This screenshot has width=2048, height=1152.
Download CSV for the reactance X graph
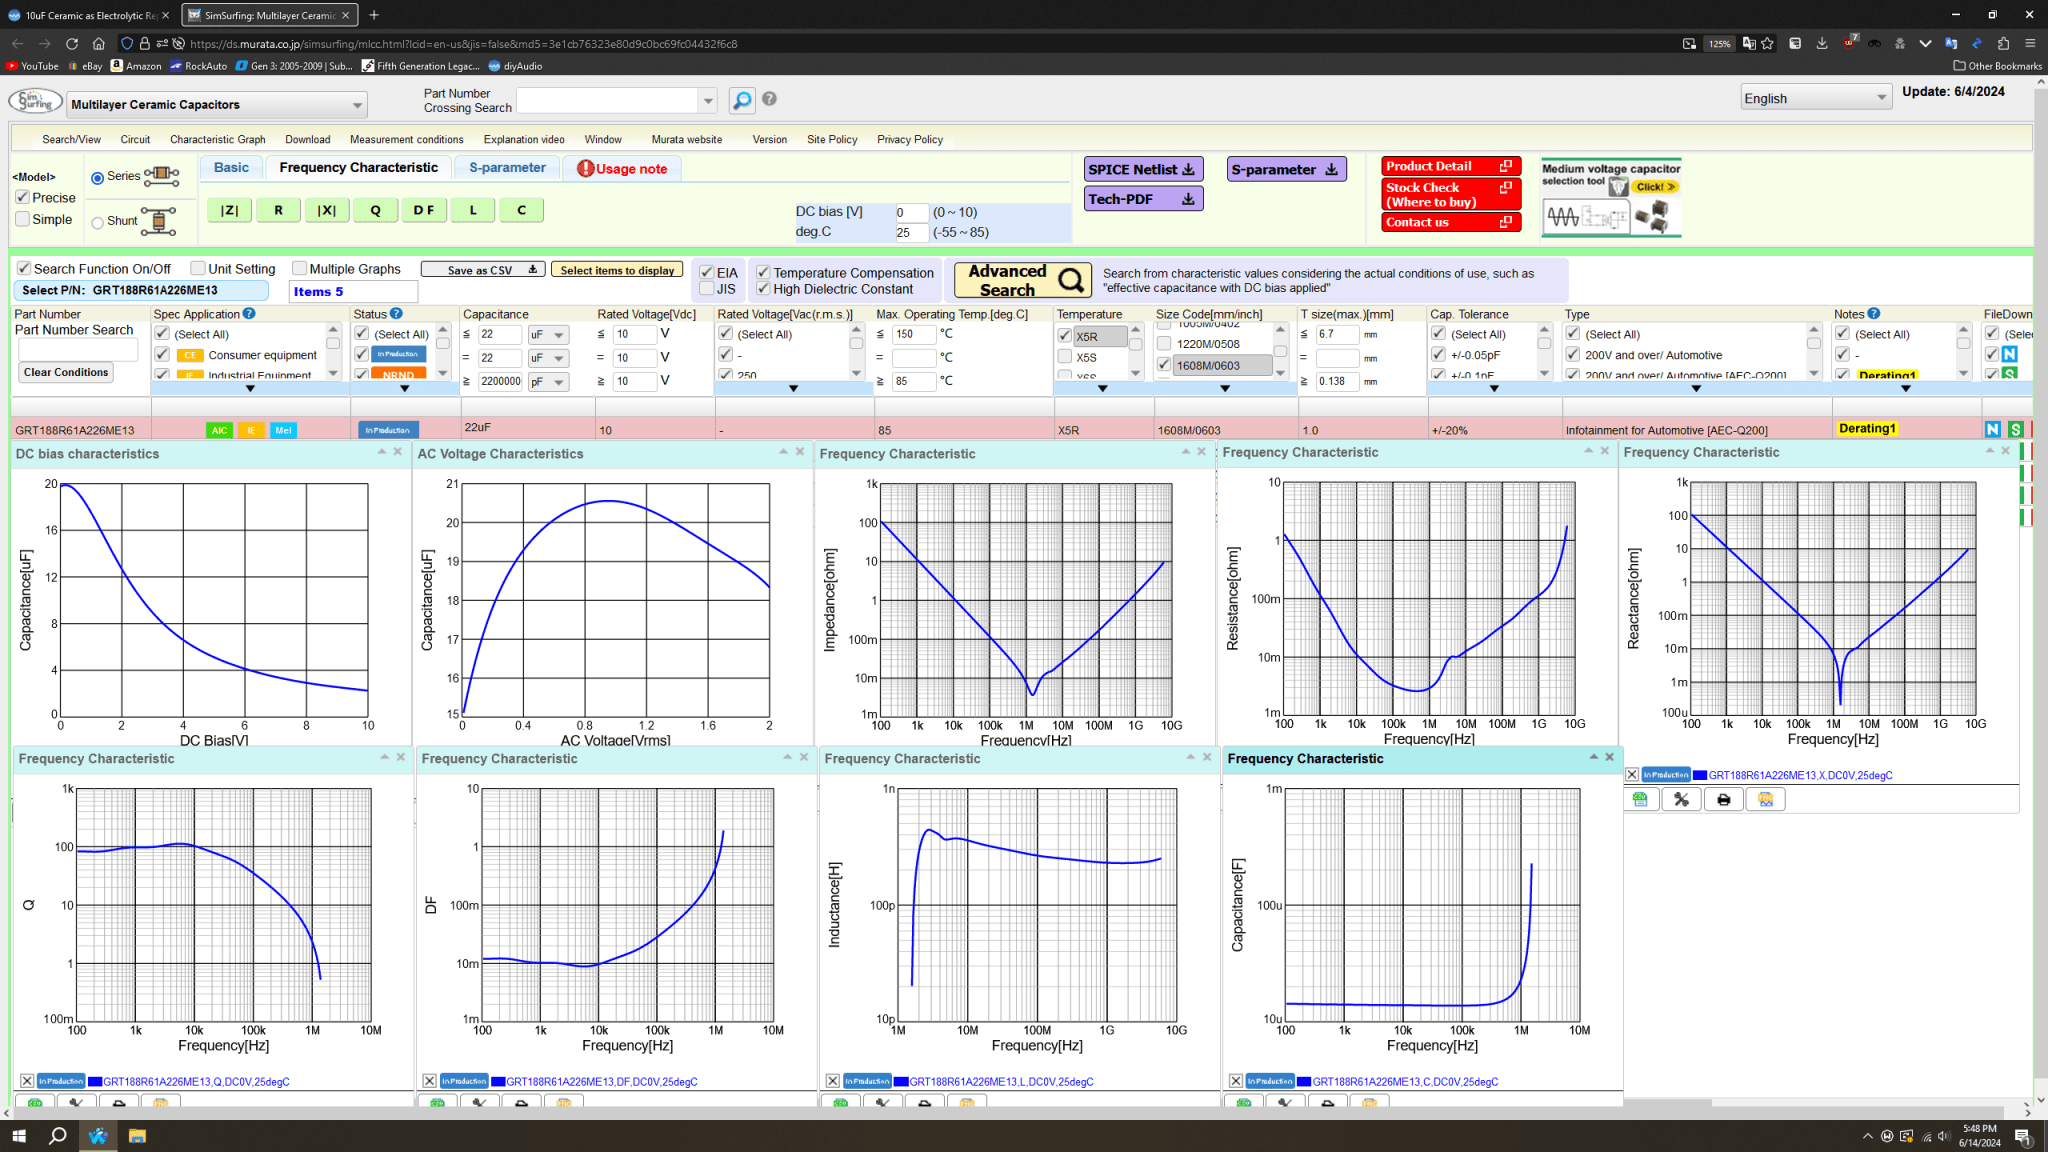click(1639, 800)
